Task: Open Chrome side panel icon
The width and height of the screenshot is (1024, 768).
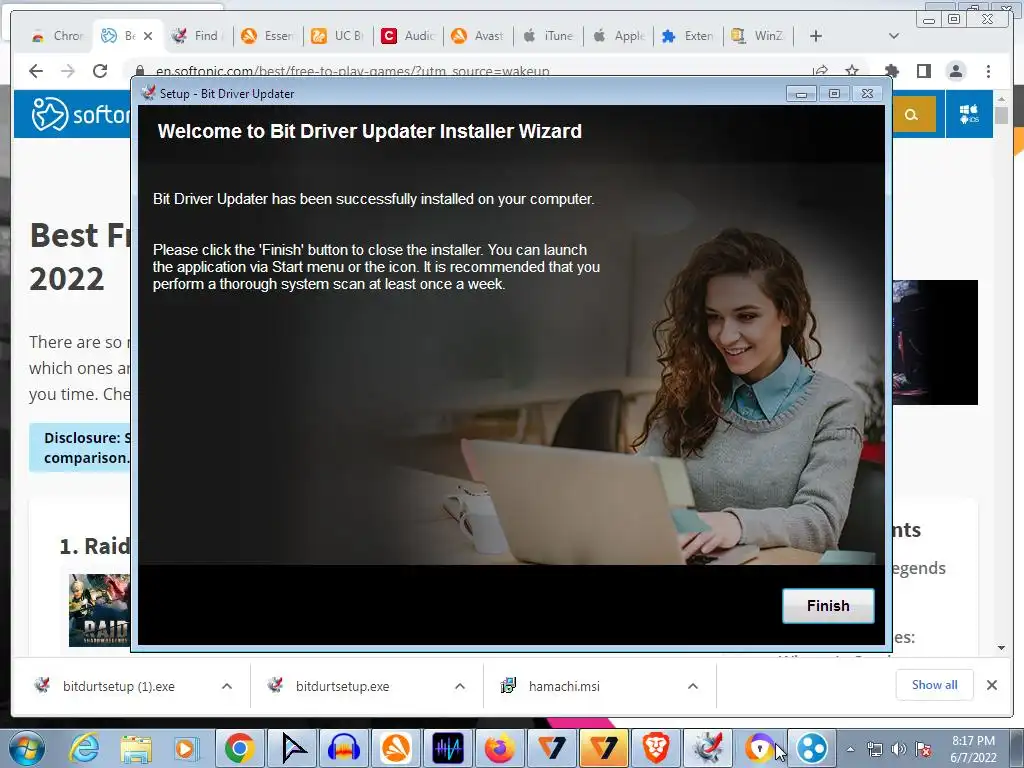Action: pos(923,71)
